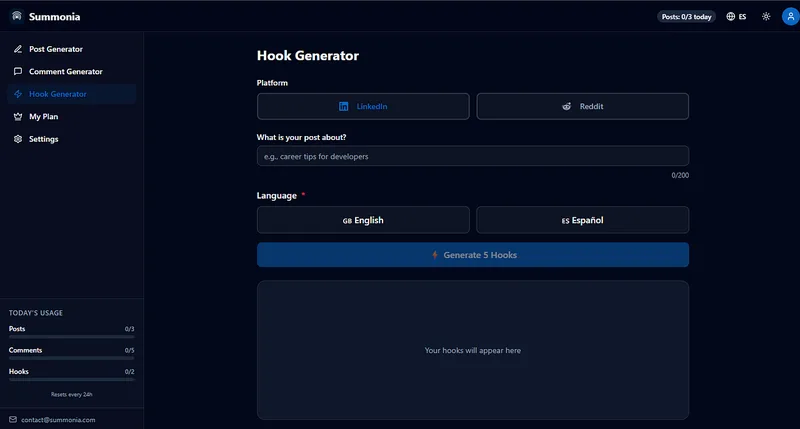Click the Hook Generator lightning icon in sidebar
Image resolution: width=800 pixels, height=429 pixels.
pos(18,94)
